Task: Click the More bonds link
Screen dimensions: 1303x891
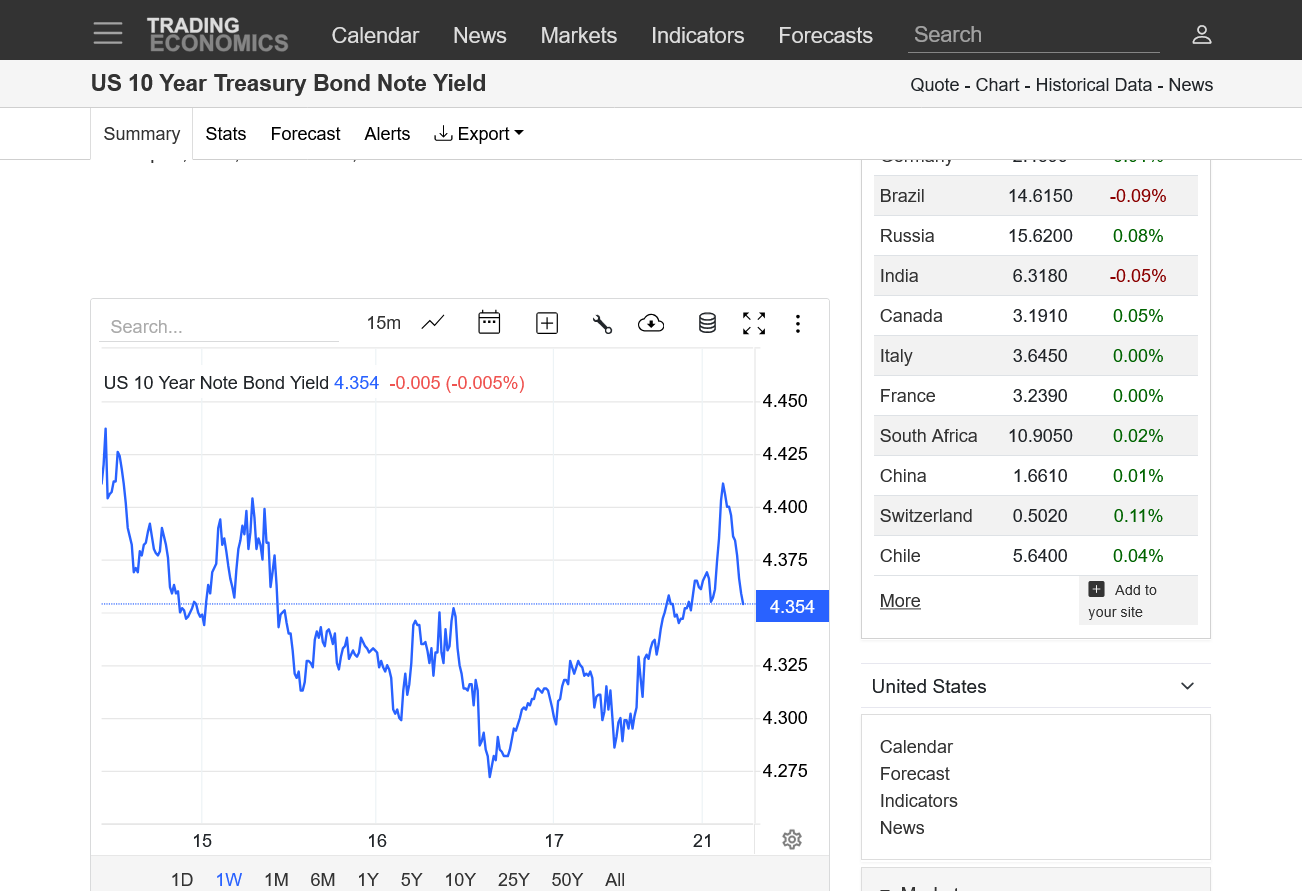Action: [x=900, y=601]
